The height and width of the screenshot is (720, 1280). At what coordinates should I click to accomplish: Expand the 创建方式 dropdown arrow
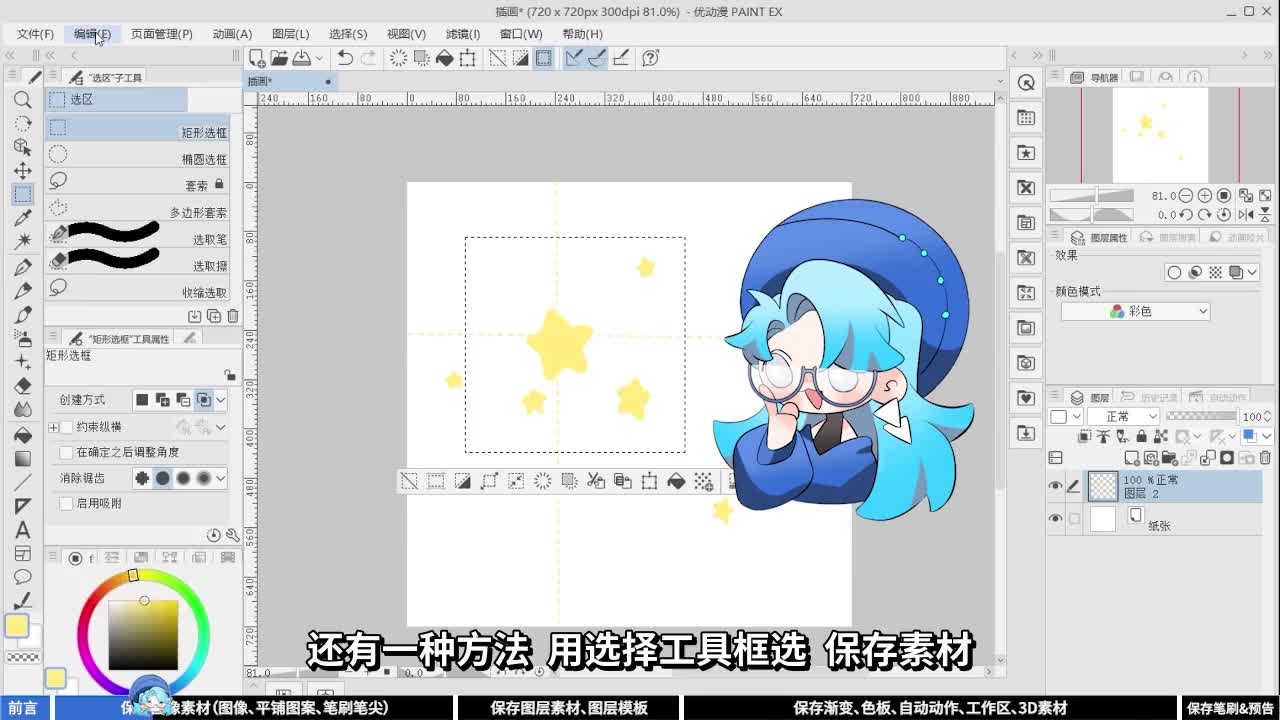coord(221,400)
